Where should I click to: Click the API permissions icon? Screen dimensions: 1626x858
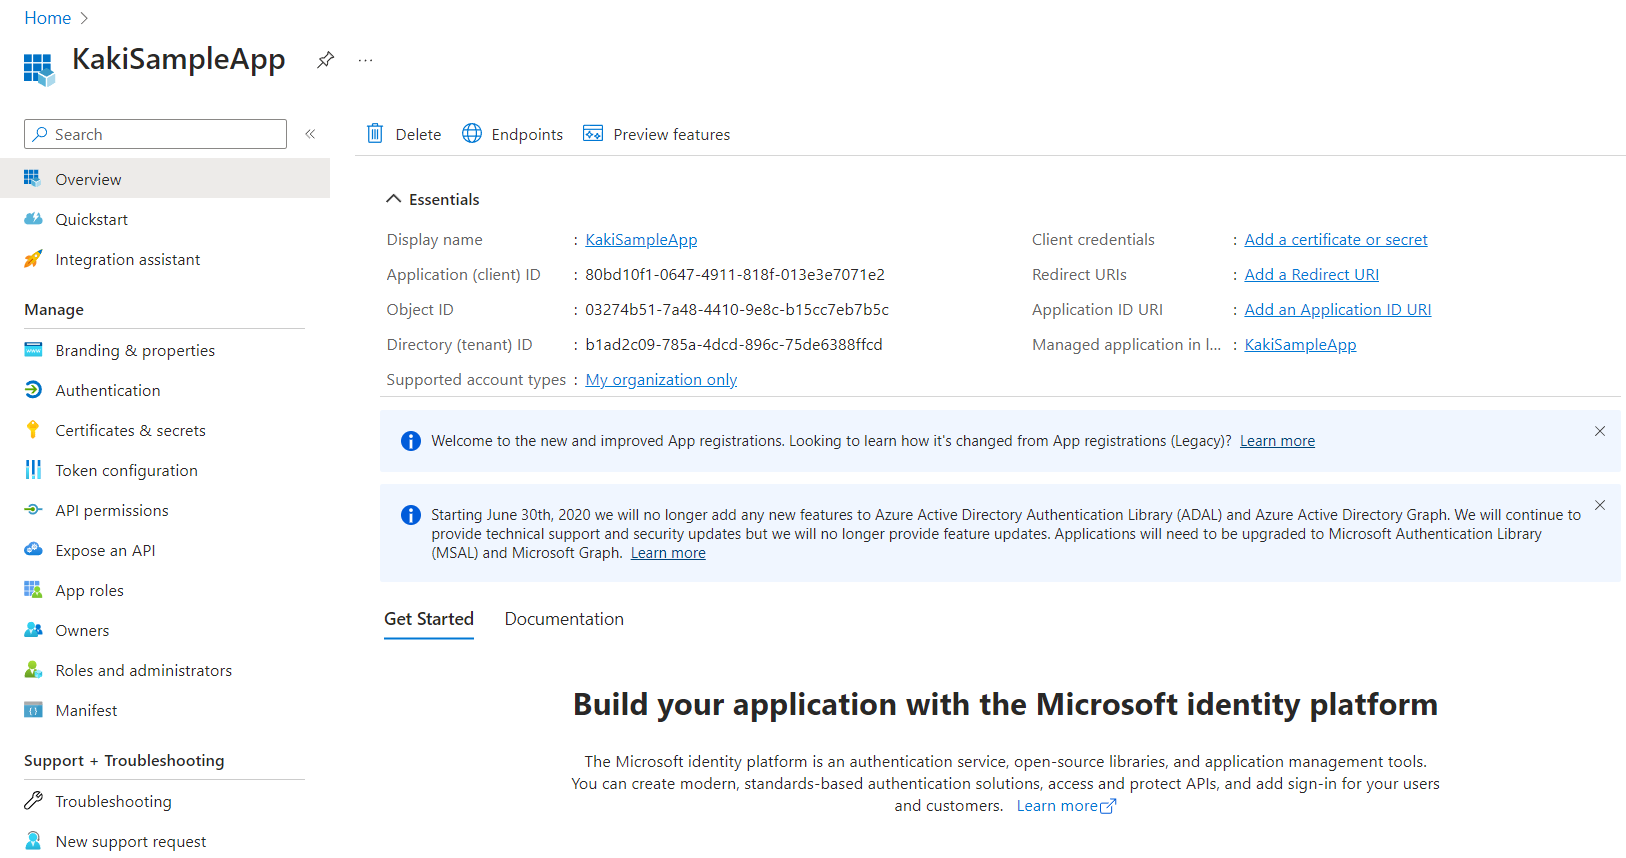pos(33,509)
